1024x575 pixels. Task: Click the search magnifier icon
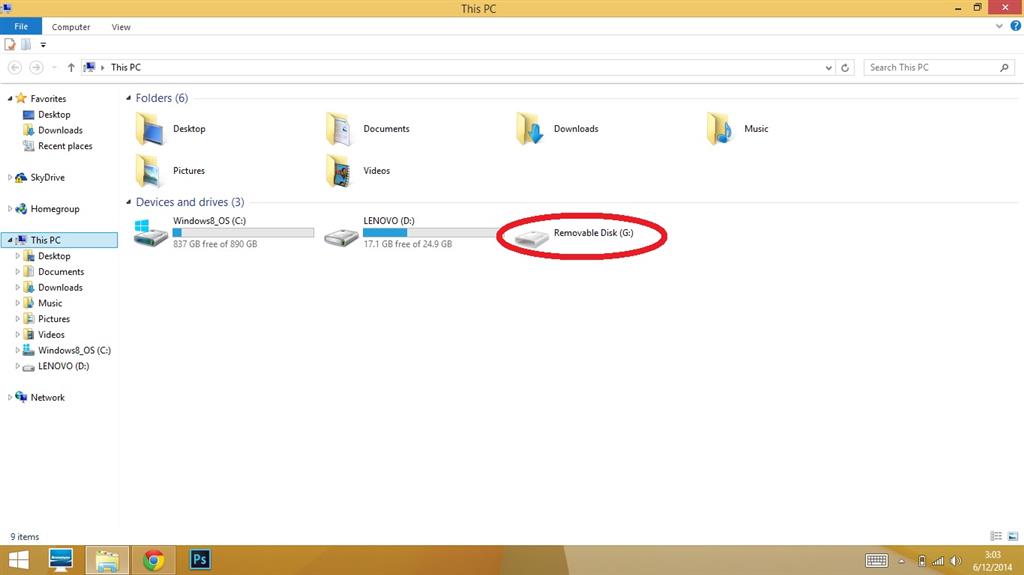[1004, 67]
